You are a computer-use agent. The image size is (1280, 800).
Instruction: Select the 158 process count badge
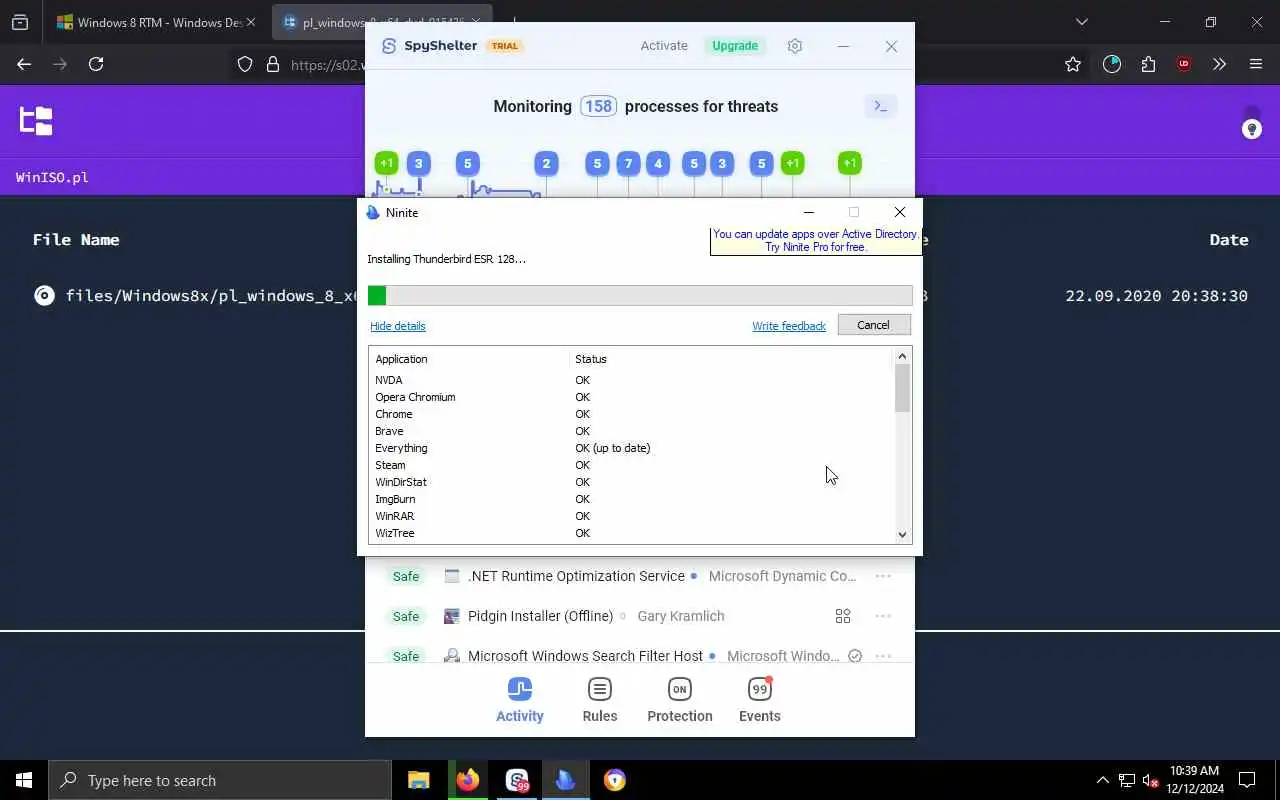click(598, 106)
